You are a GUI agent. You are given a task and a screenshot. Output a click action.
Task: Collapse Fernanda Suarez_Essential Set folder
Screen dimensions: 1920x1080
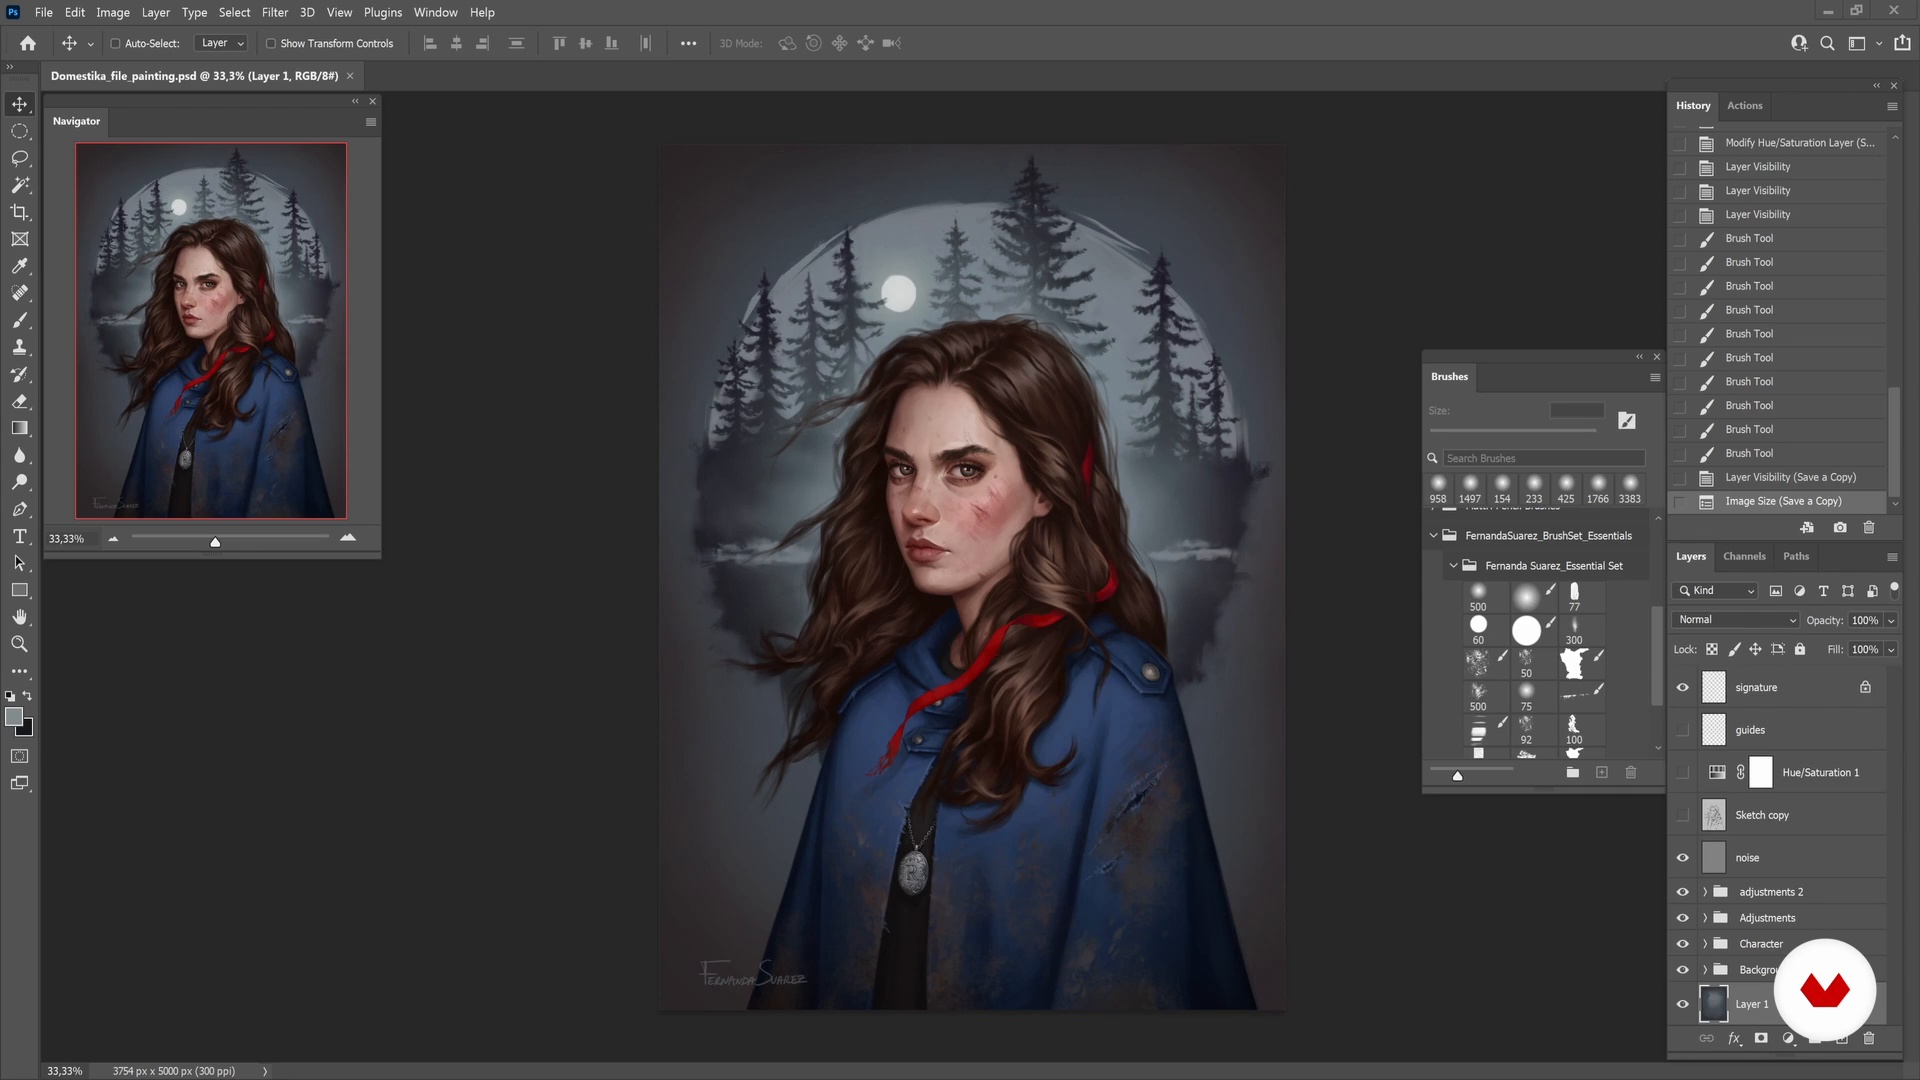pos(1454,566)
